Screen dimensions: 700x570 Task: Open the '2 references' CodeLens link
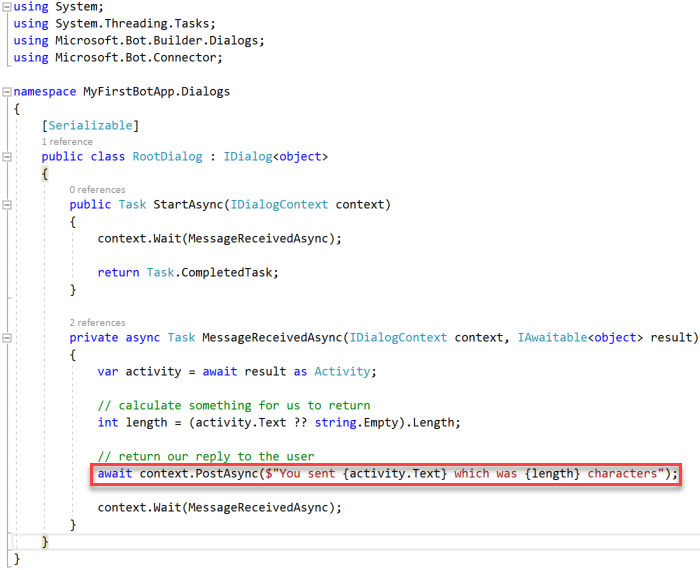click(97, 323)
